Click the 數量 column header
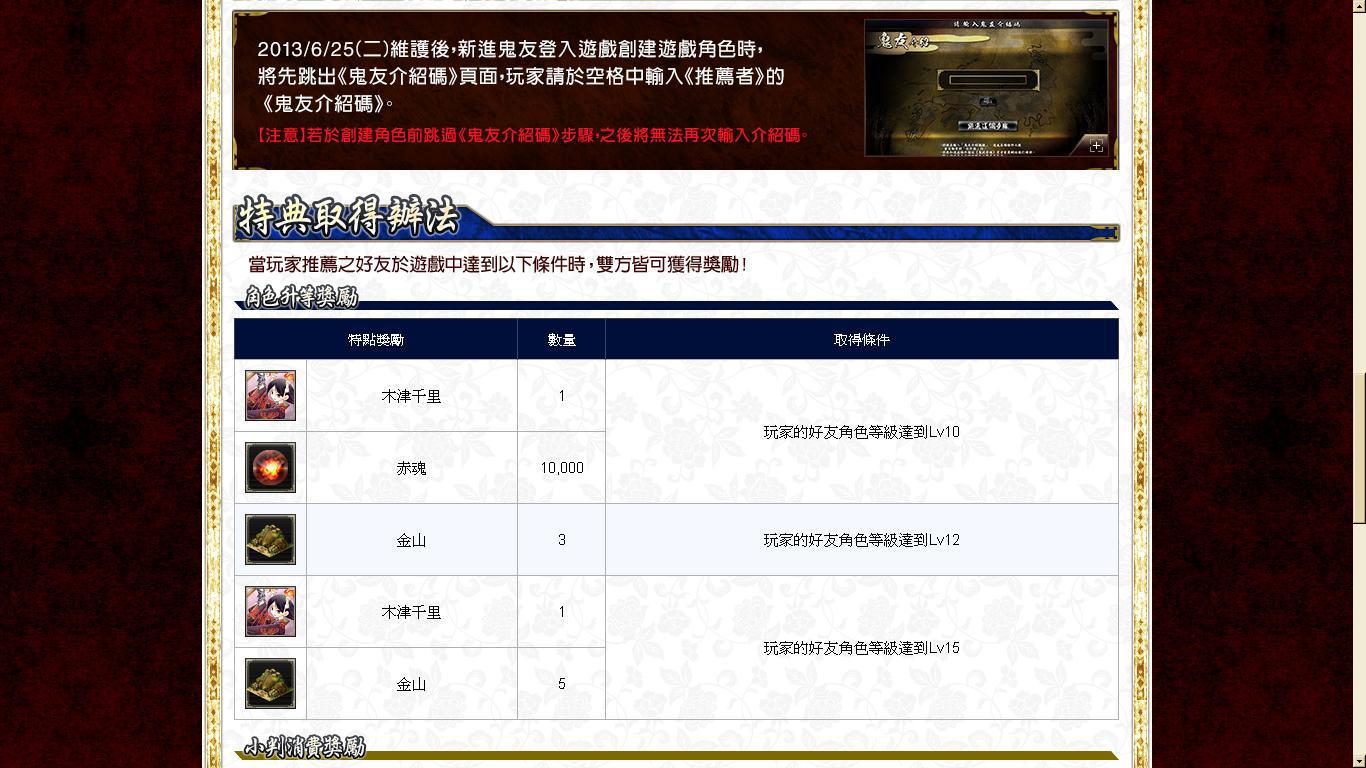This screenshot has height=768, width=1366. click(561, 340)
